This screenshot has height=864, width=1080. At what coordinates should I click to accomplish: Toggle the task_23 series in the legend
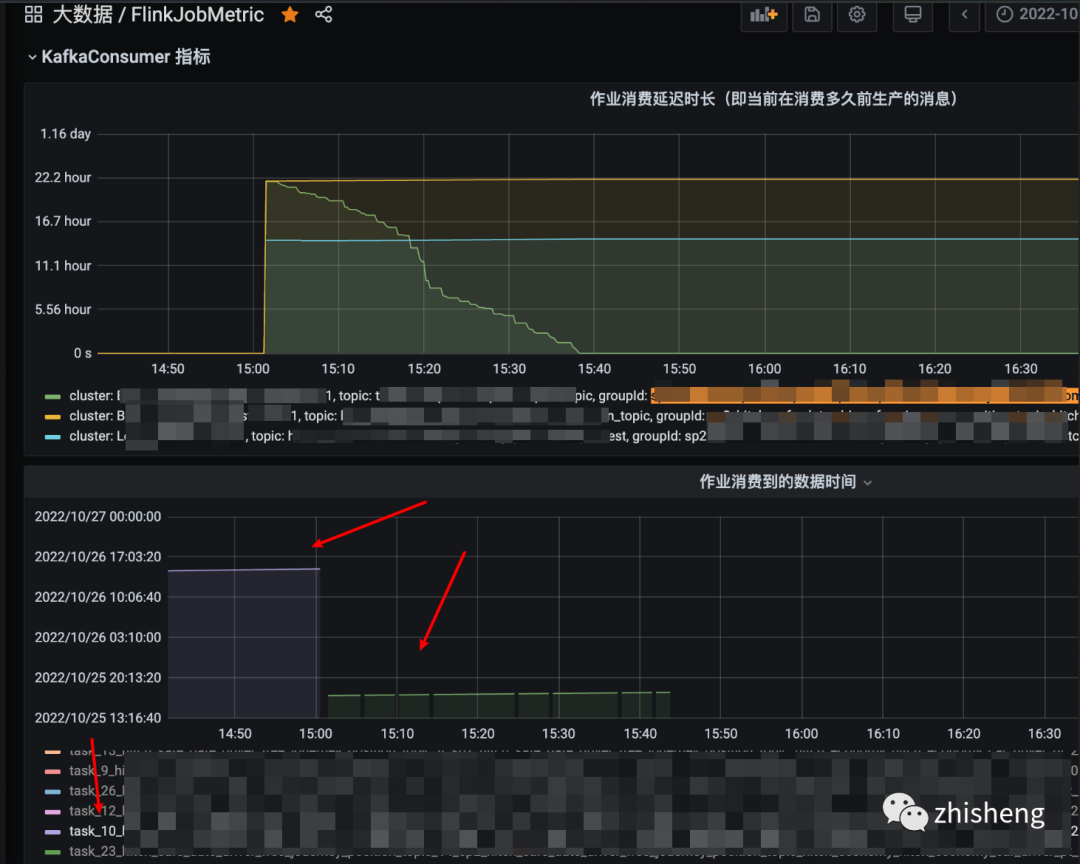573,852
